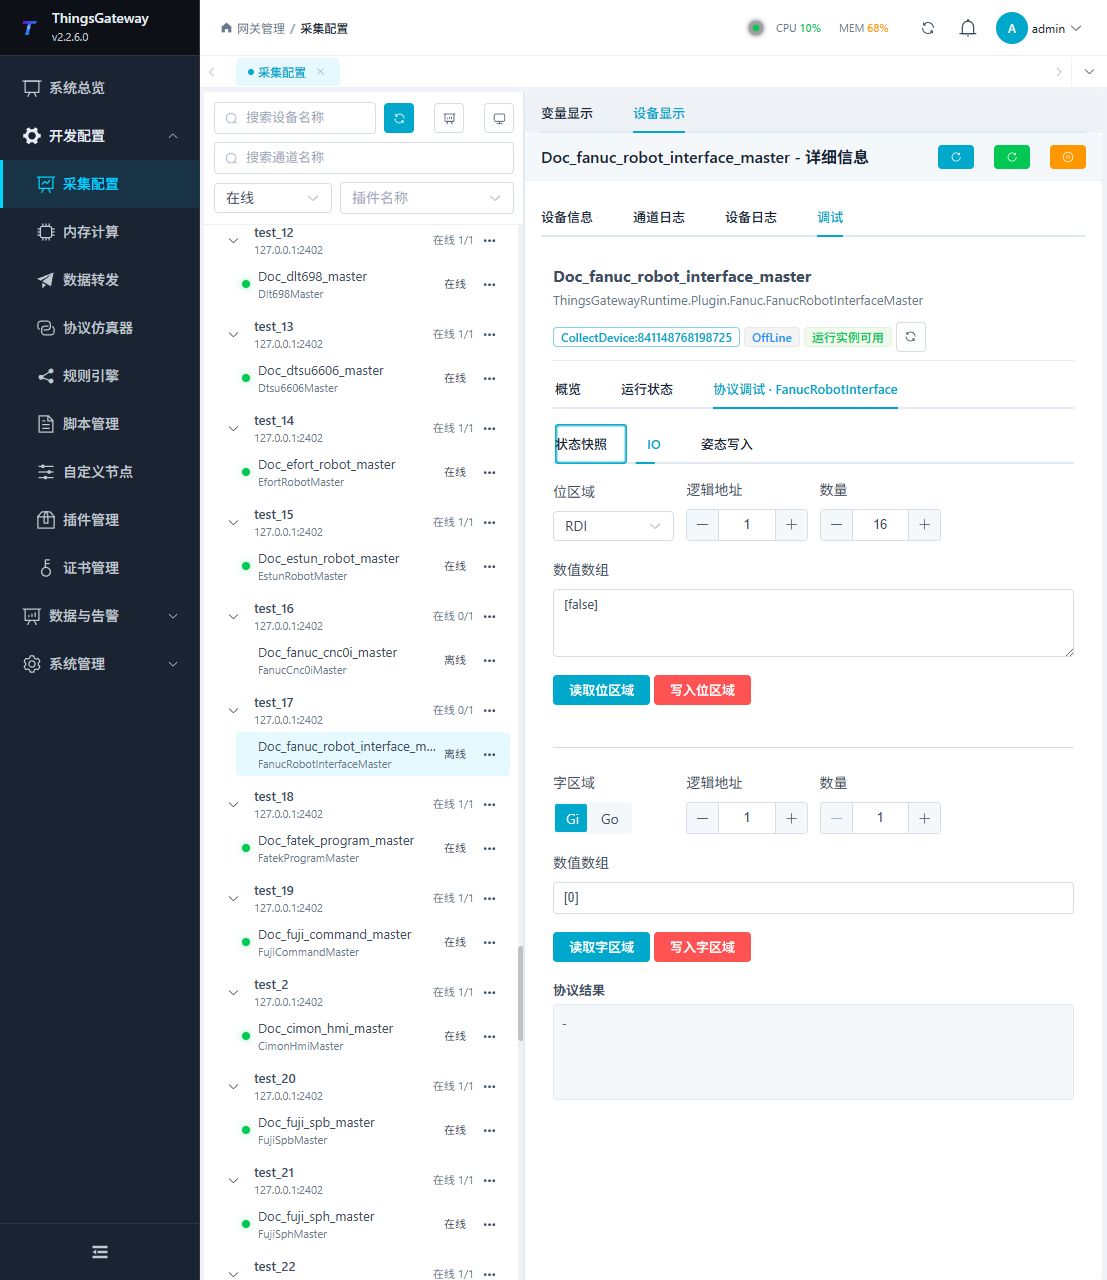This screenshot has height=1280, width=1107.
Task: Decrease the word area 逻辑地址 value
Action: (x=703, y=818)
